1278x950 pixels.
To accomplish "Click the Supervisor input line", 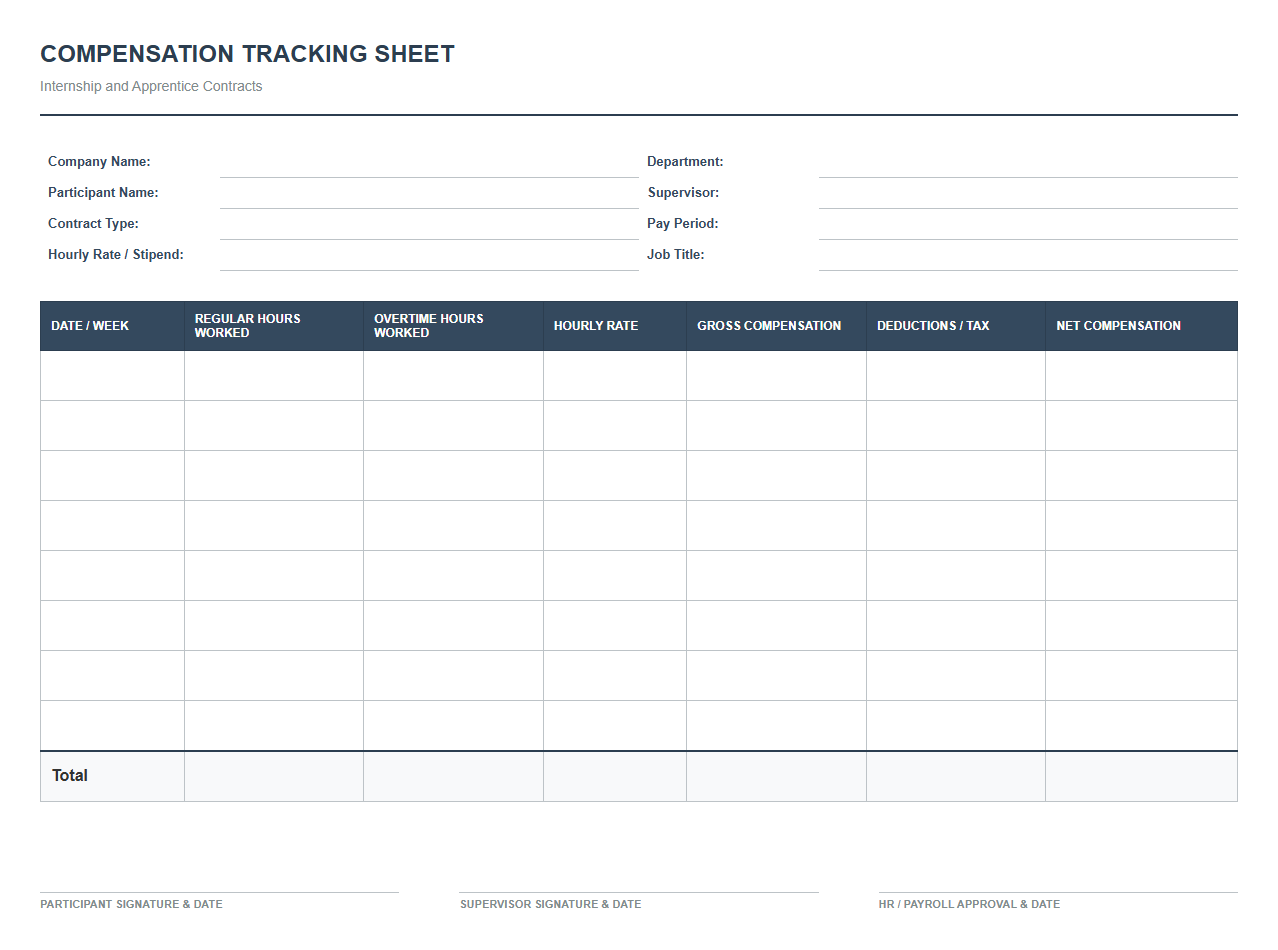I will (1028, 193).
